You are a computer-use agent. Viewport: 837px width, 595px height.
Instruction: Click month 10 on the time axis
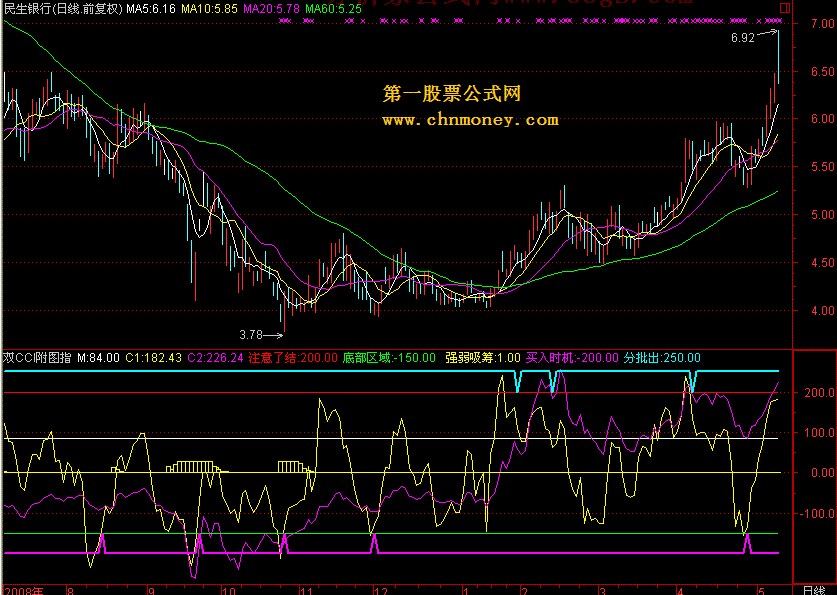[228, 591]
